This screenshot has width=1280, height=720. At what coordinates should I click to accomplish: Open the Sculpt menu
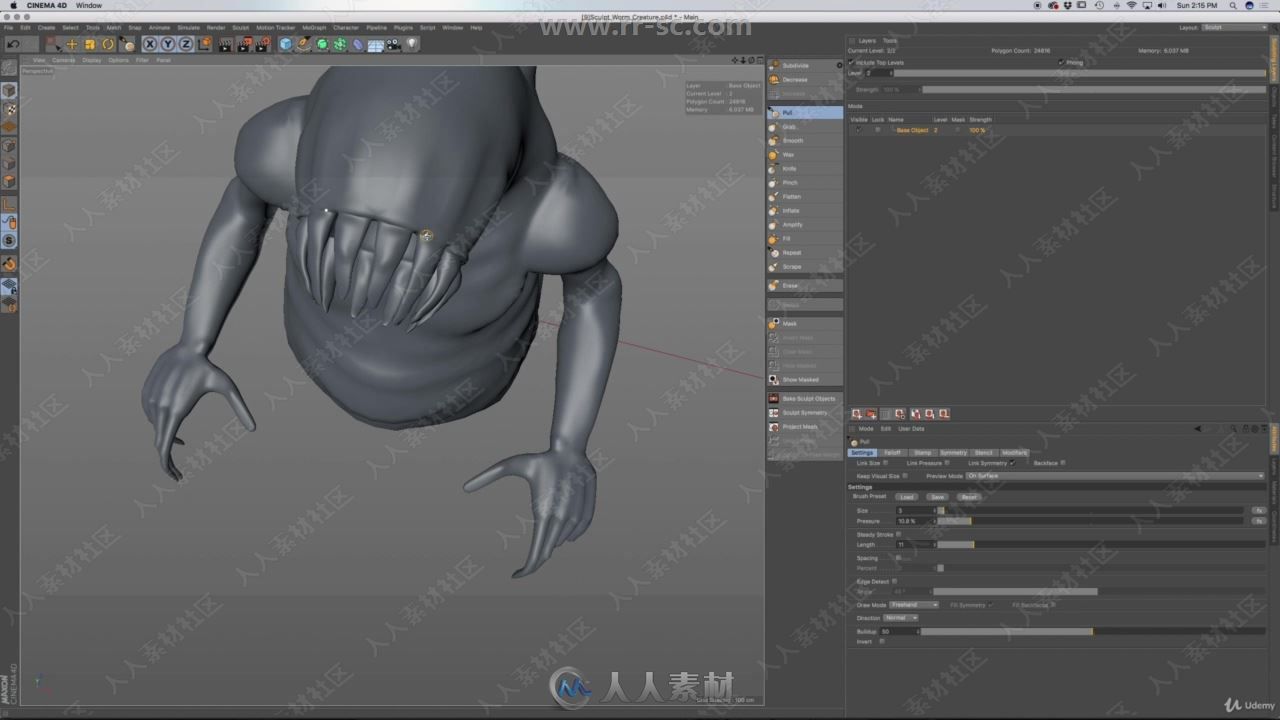[240, 27]
